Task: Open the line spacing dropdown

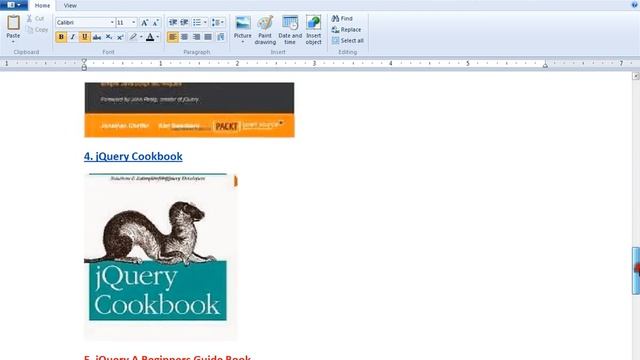Action: click(218, 22)
